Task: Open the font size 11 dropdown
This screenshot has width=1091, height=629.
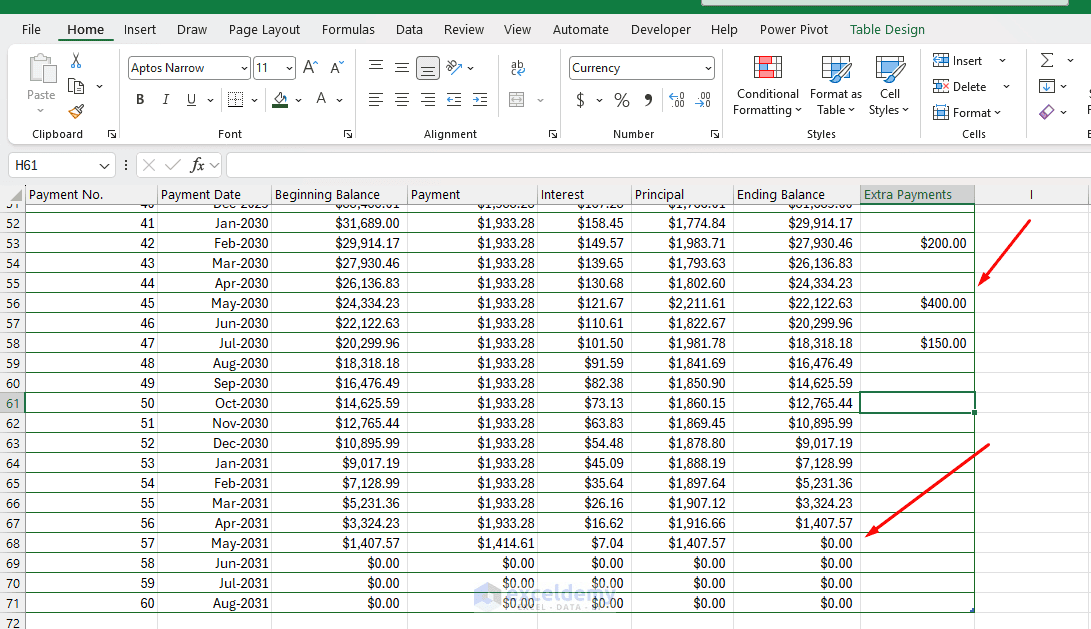Action: 289,68
